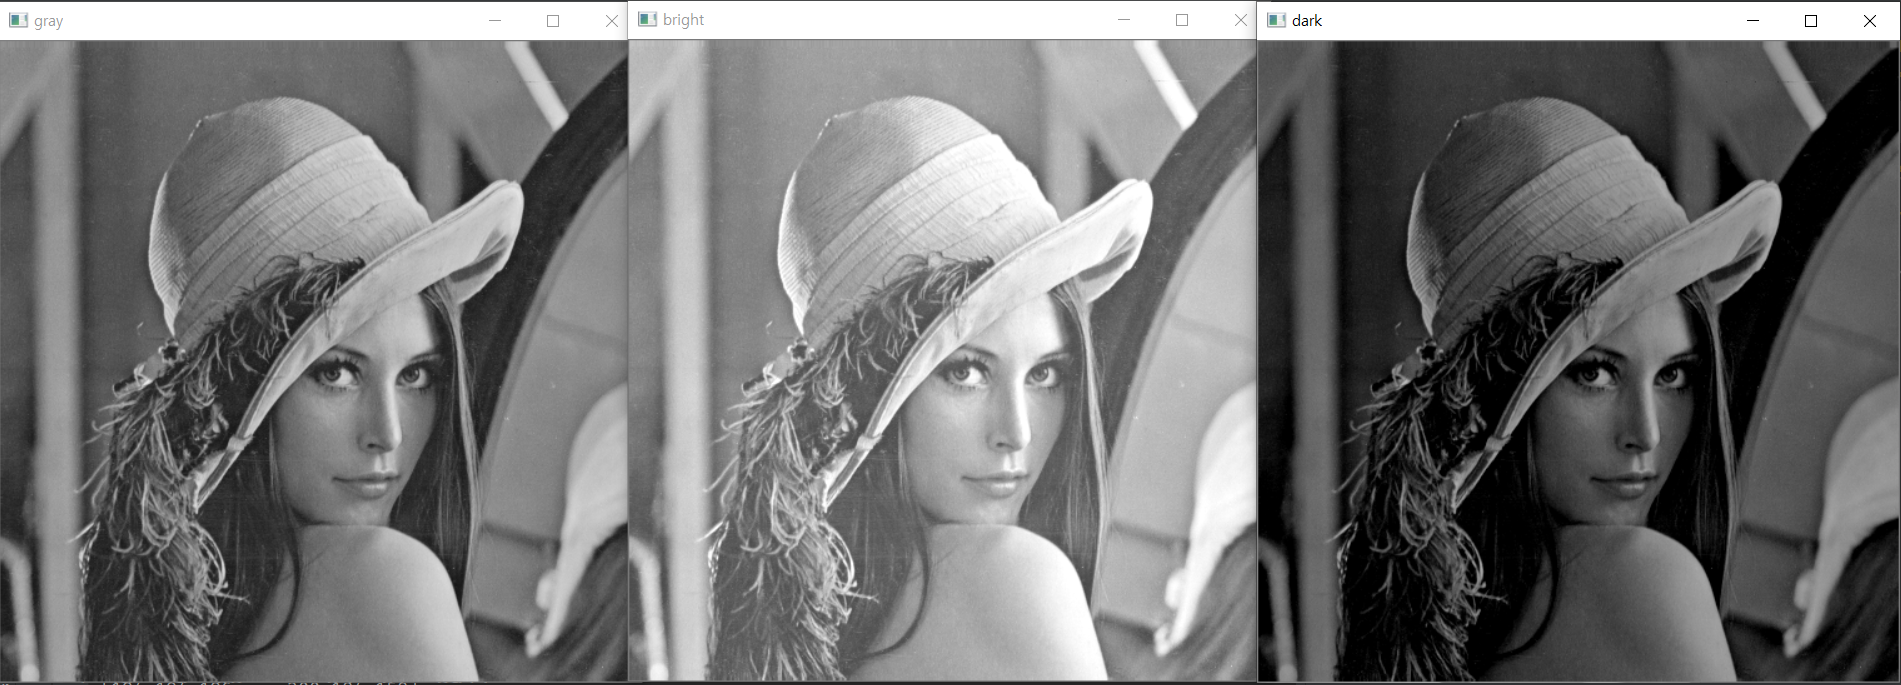
Task: Click the image in the bright window
Action: coord(942,360)
